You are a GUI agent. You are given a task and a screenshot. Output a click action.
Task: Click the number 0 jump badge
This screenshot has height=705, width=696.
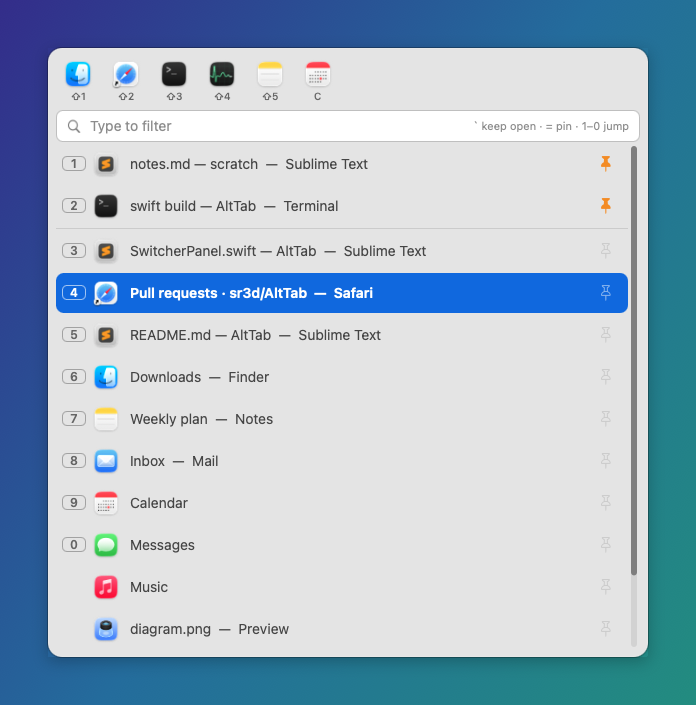[74, 544]
